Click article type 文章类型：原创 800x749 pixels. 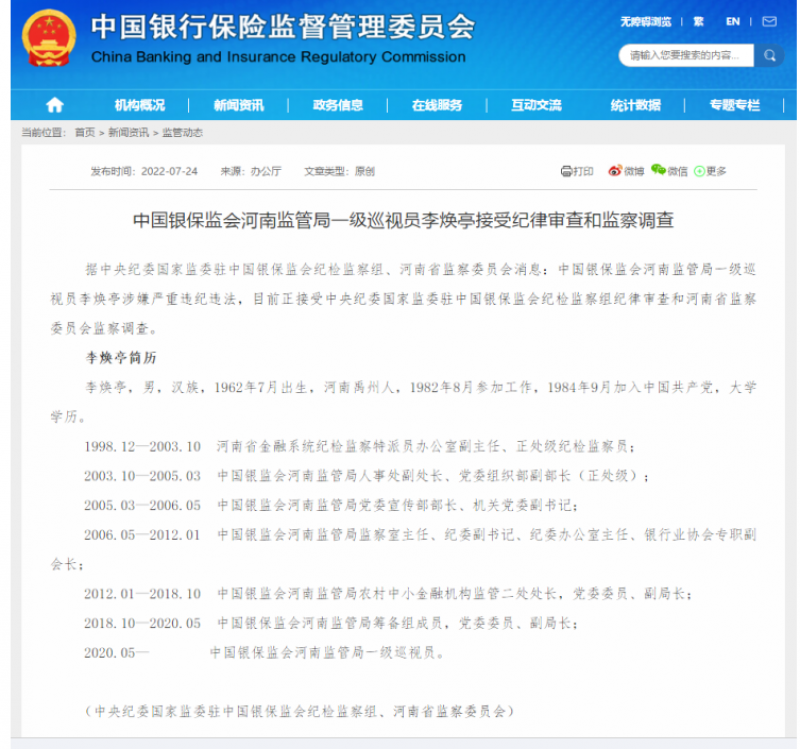pos(339,171)
